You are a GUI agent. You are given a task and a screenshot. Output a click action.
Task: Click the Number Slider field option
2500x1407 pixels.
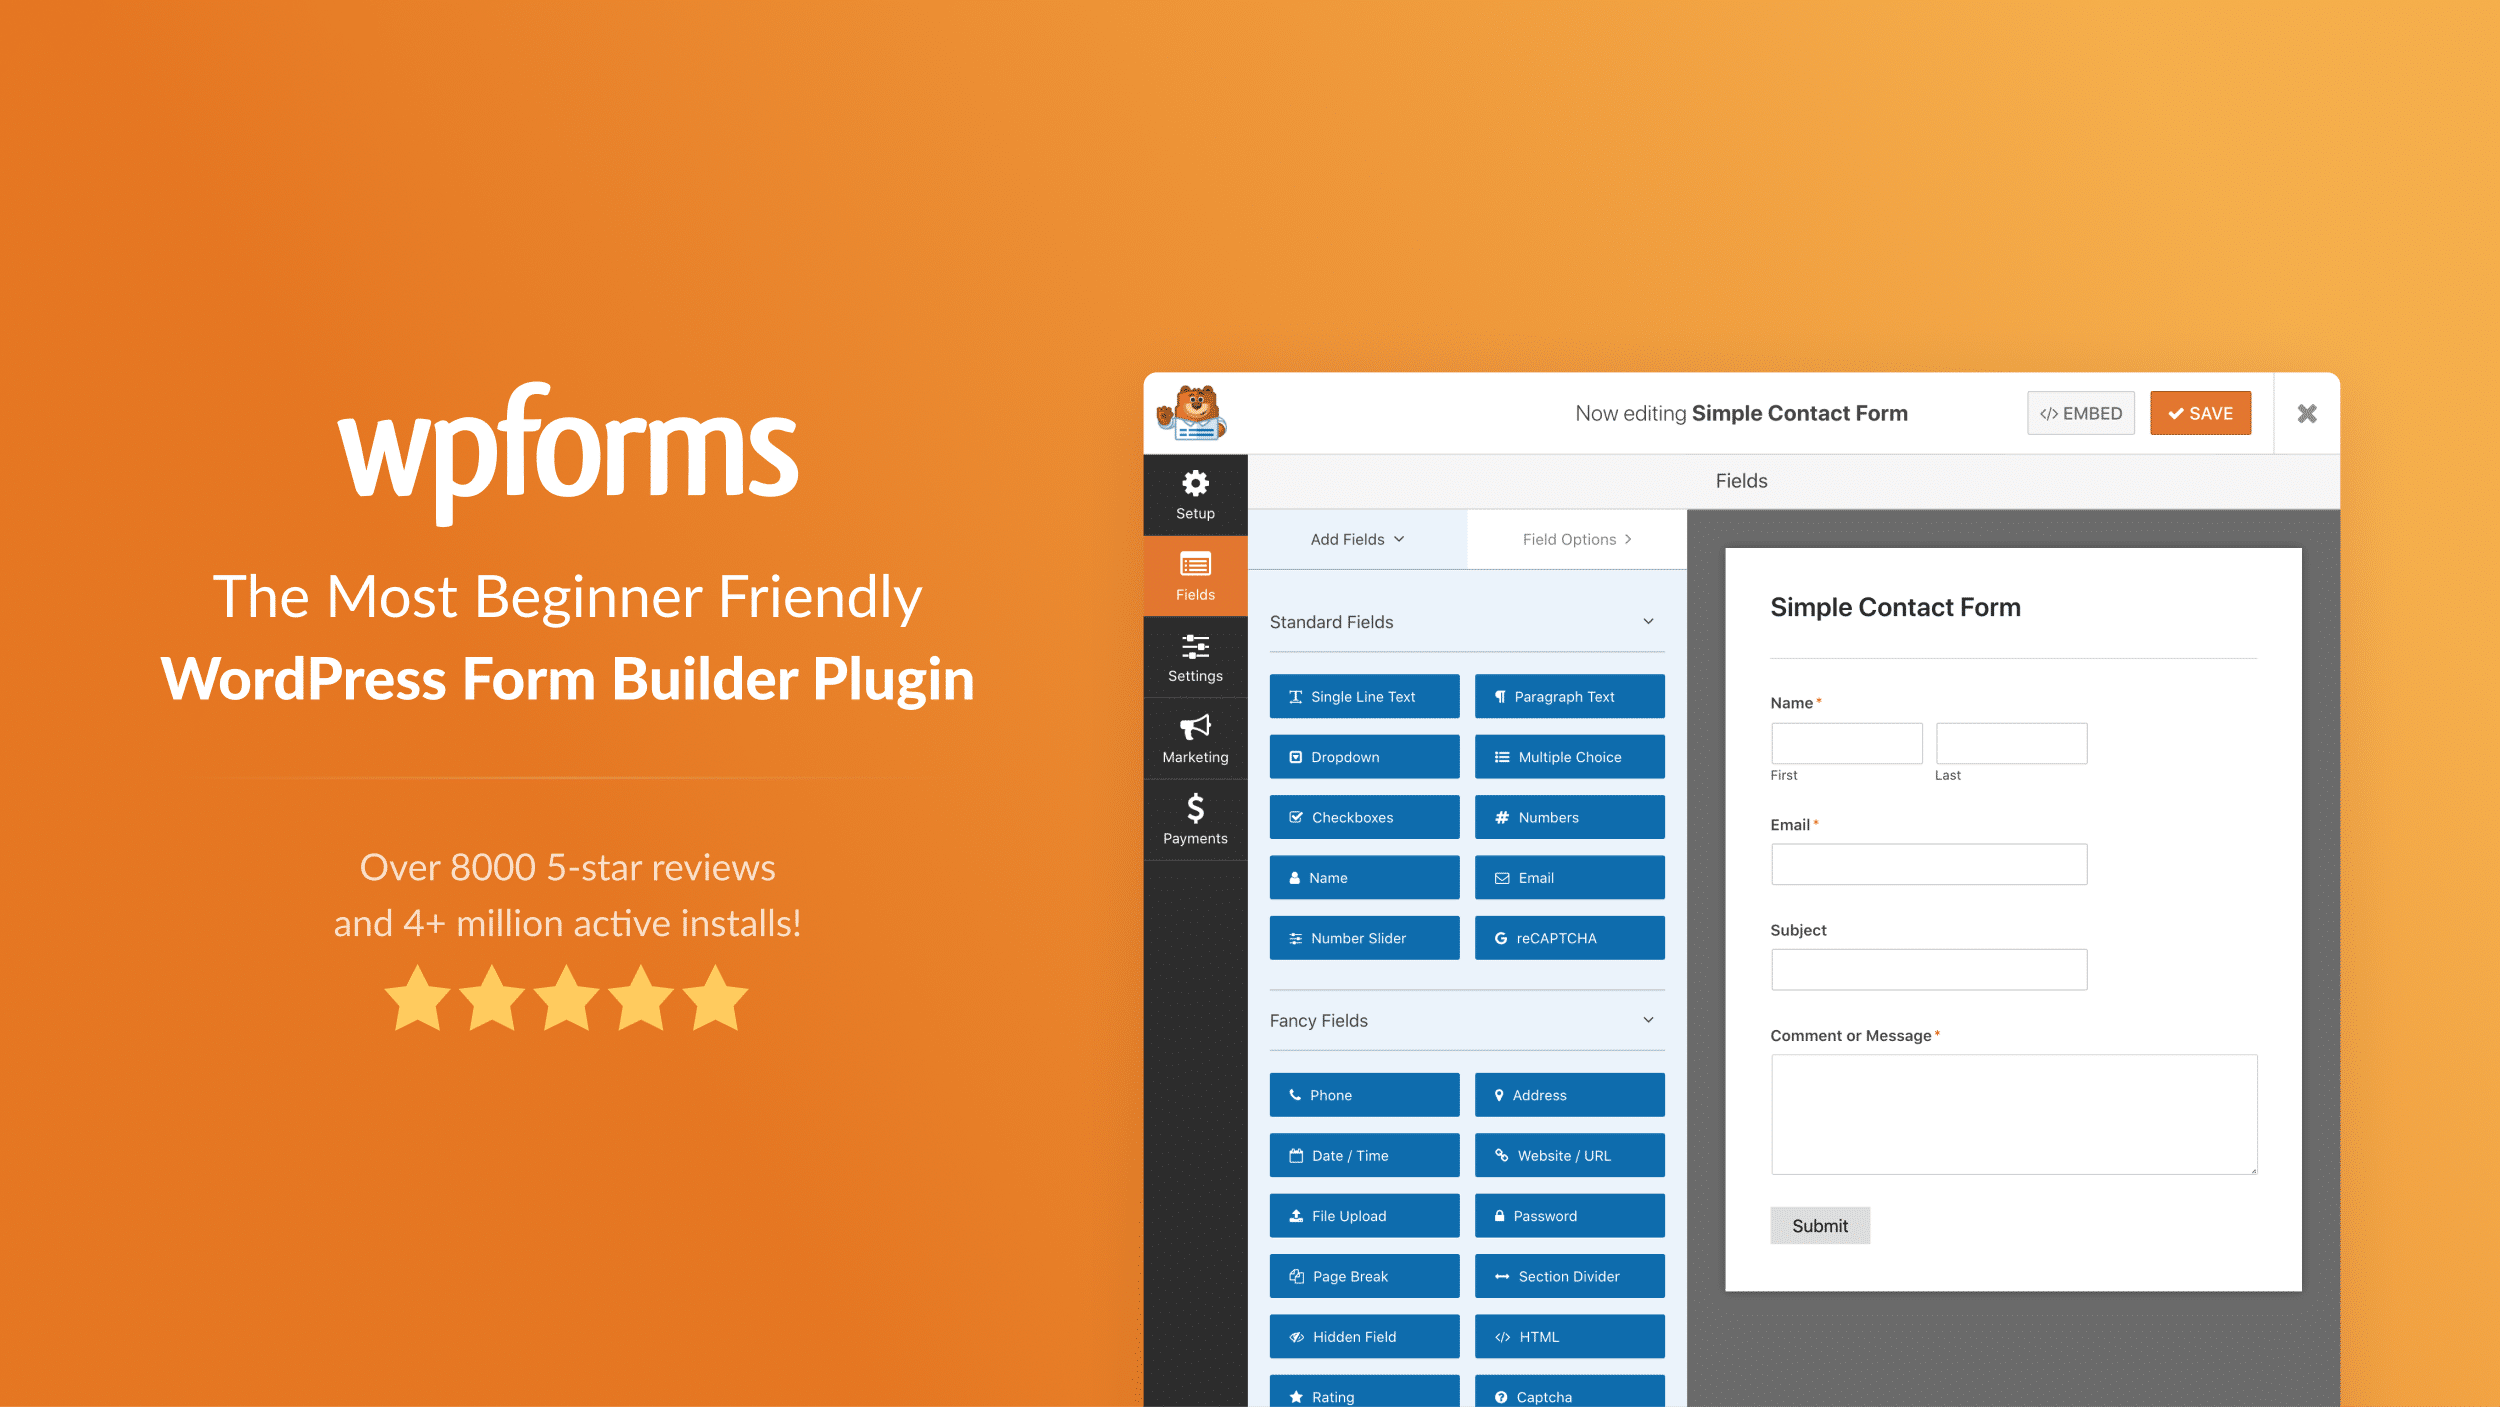click(x=1363, y=936)
